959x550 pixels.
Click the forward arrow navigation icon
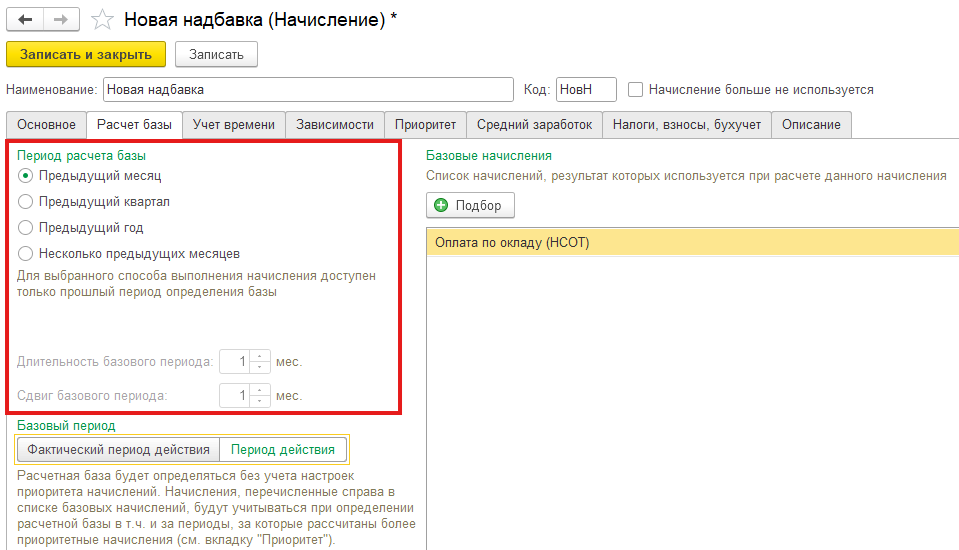[61, 20]
